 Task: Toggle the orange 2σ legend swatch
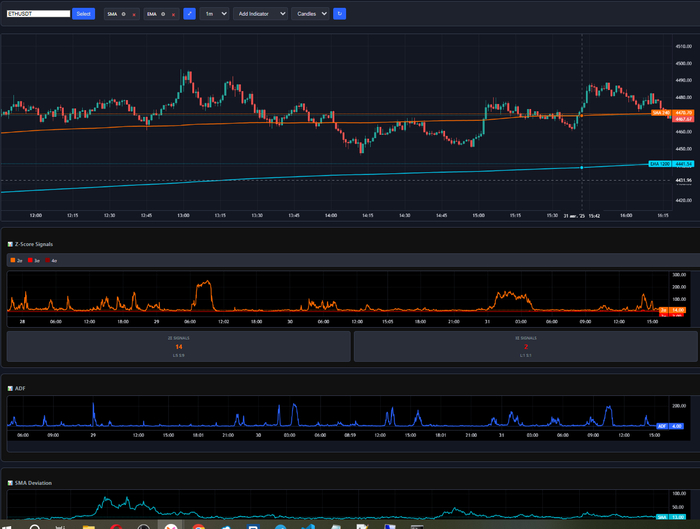13,260
